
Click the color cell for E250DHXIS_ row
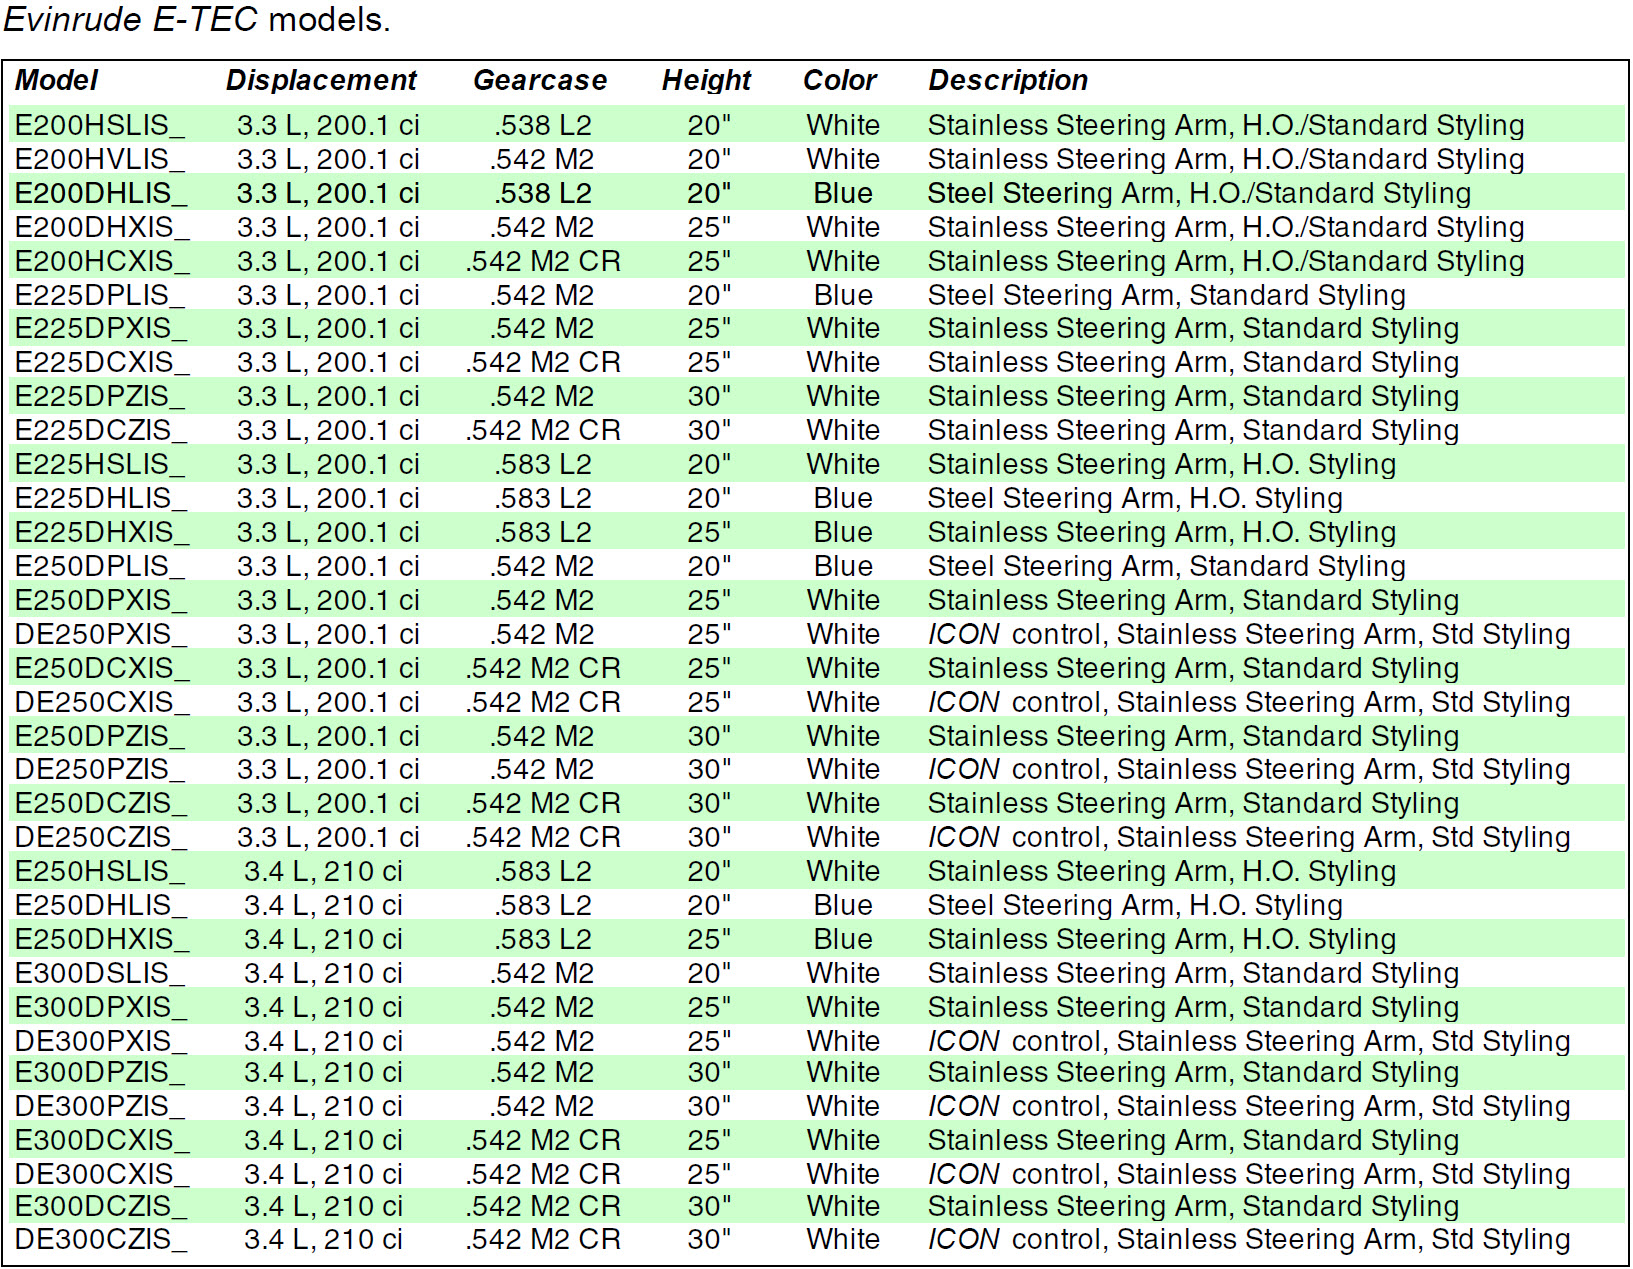(x=843, y=939)
